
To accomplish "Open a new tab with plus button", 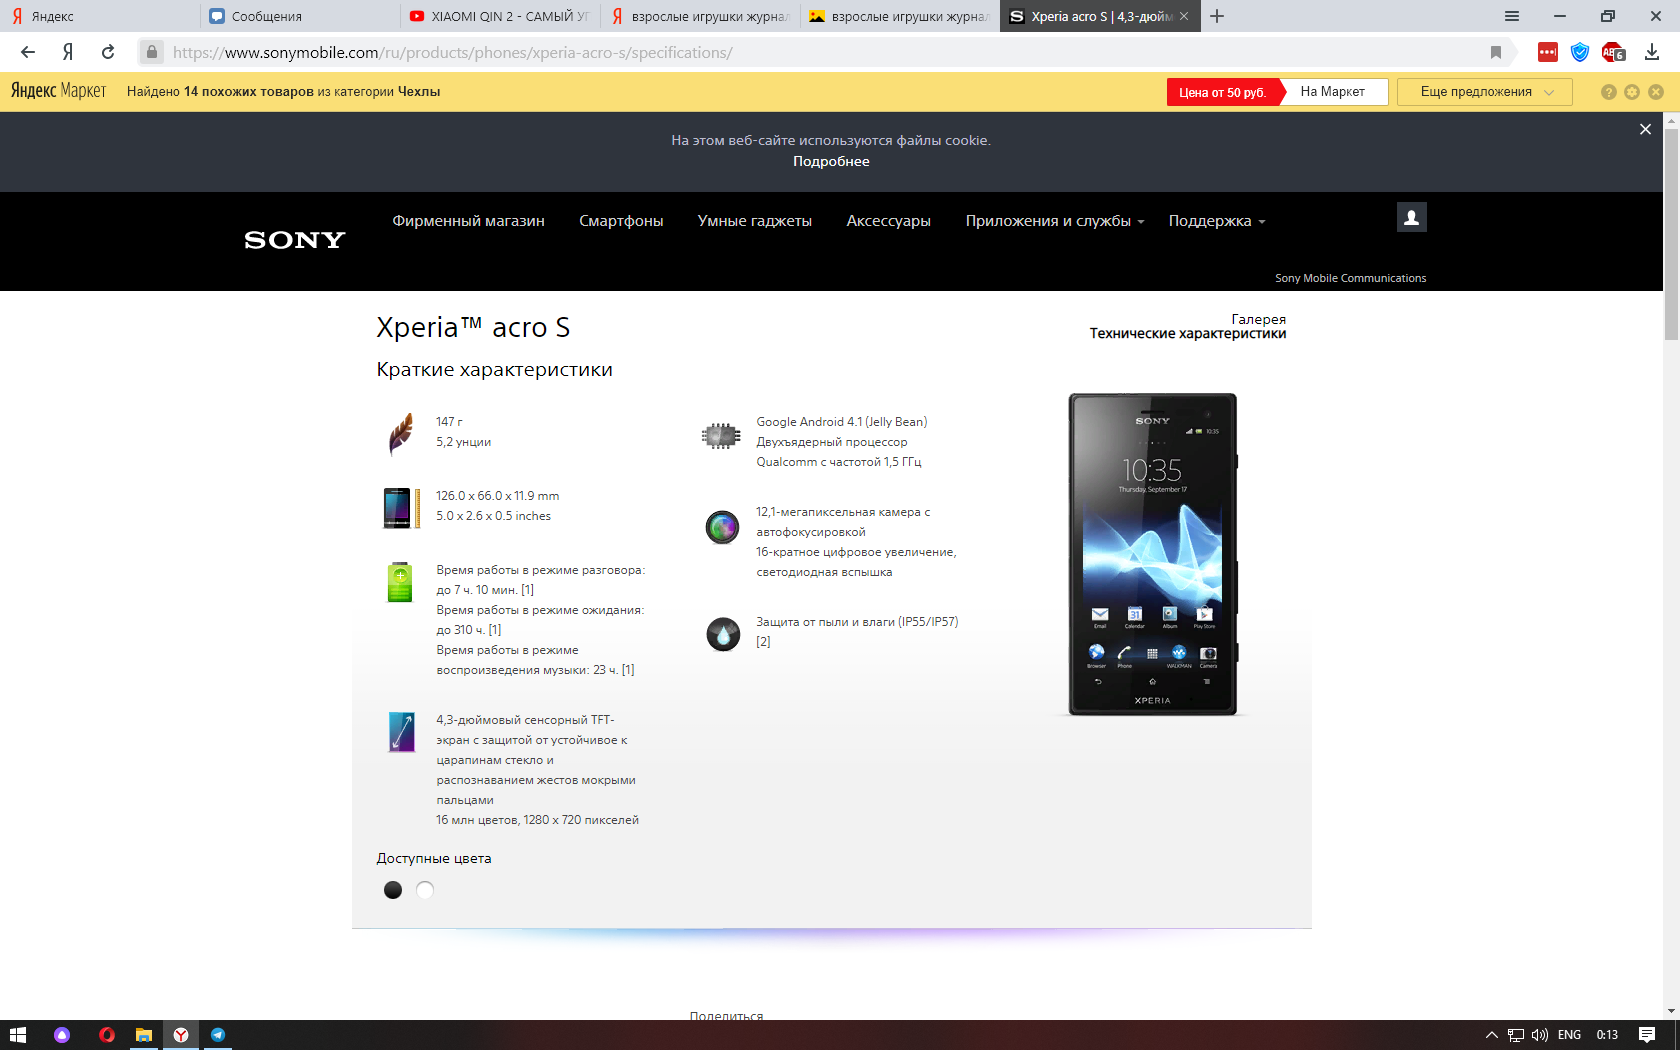I will pyautogui.click(x=1217, y=16).
